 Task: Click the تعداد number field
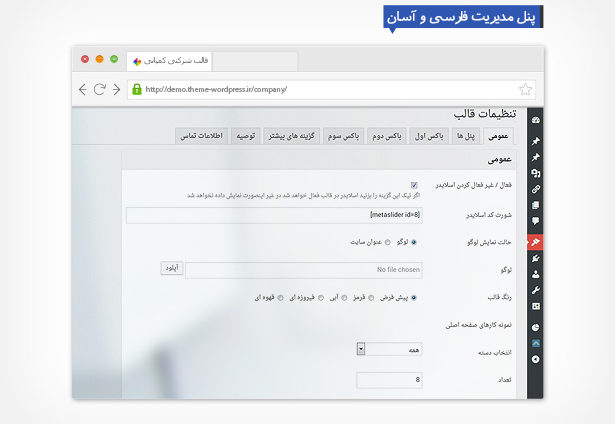(x=389, y=380)
